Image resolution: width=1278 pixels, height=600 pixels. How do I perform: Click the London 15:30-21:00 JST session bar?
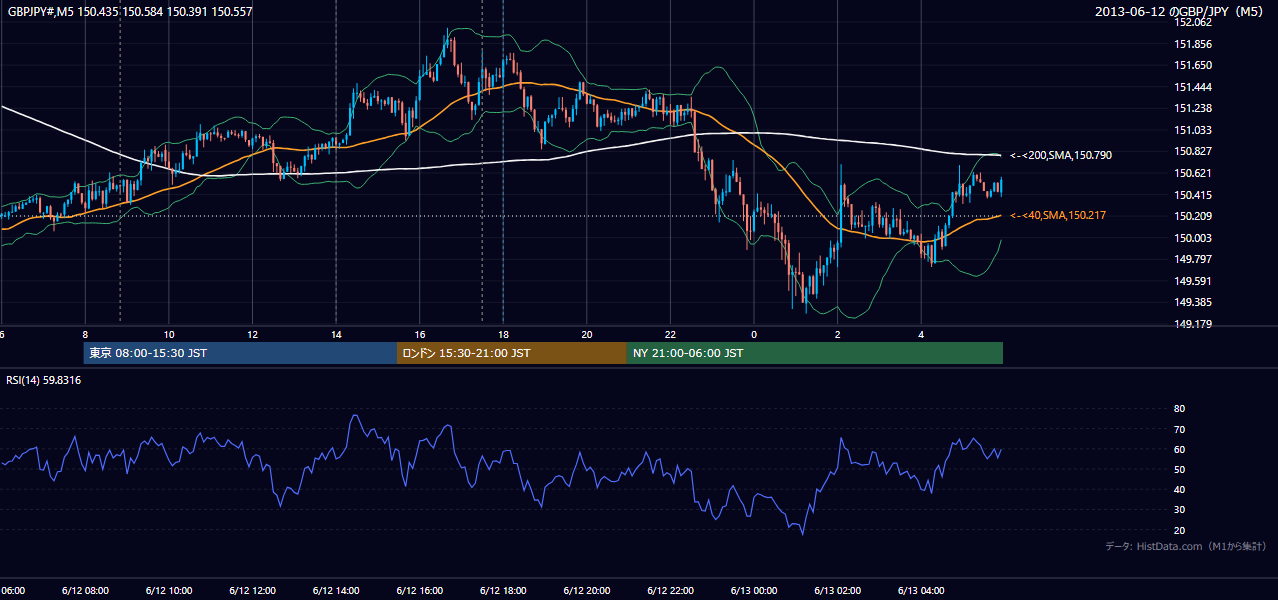(512, 353)
